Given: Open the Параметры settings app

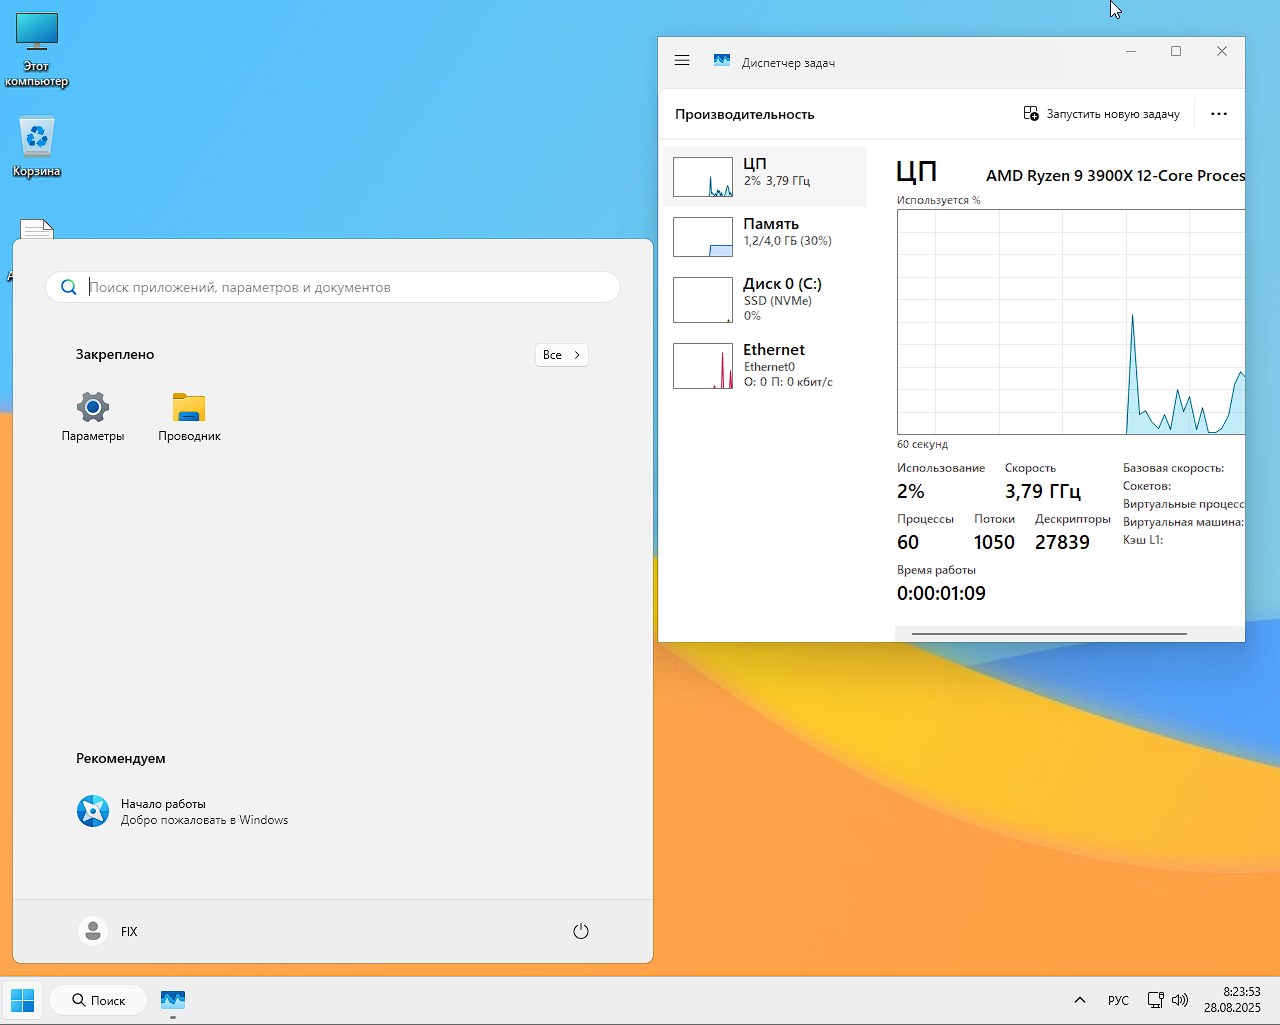Looking at the screenshot, I should (x=93, y=416).
